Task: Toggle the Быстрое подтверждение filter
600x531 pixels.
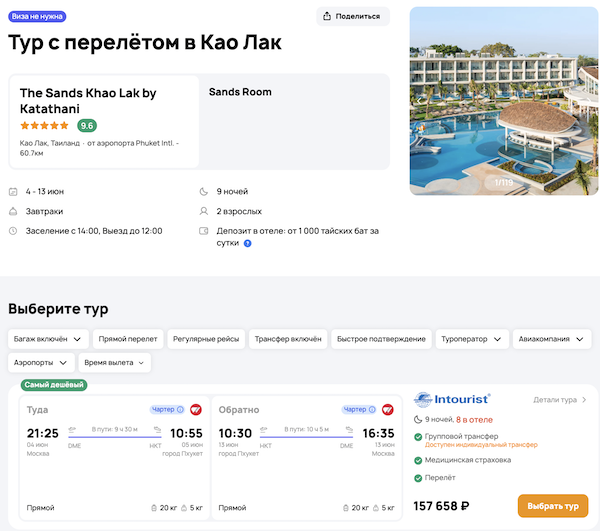Action: (381, 339)
